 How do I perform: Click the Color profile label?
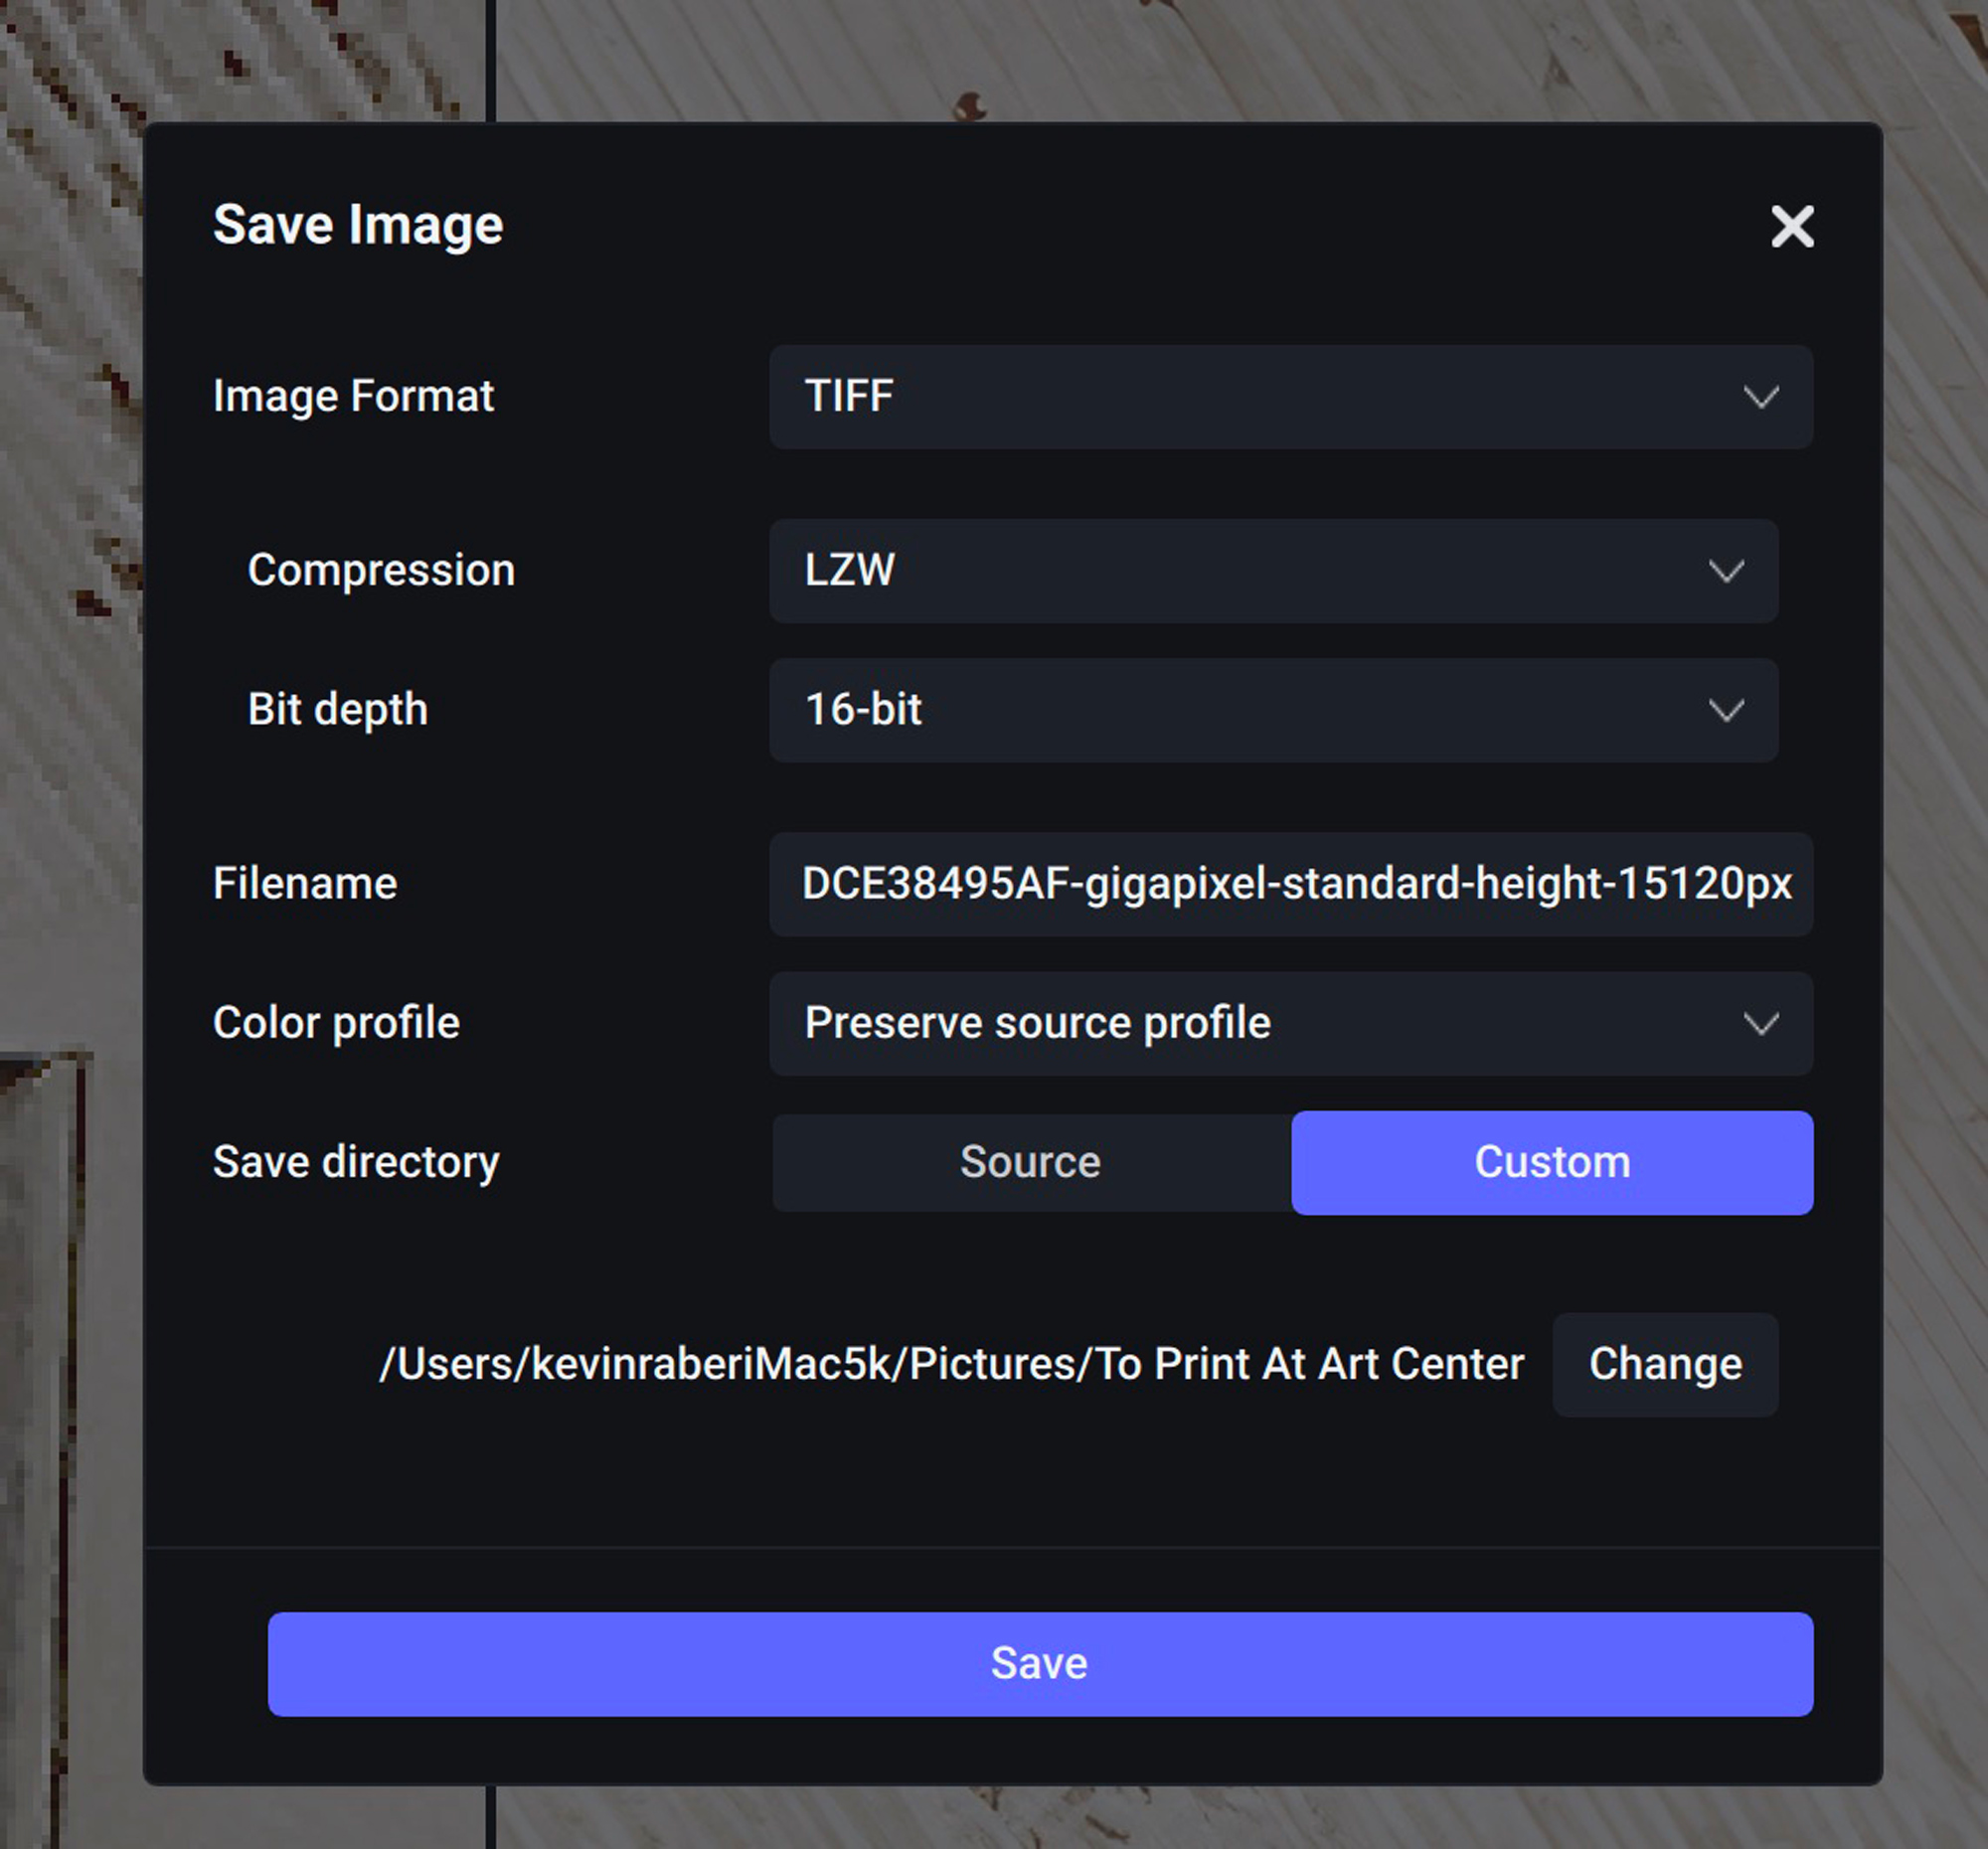336,1024
